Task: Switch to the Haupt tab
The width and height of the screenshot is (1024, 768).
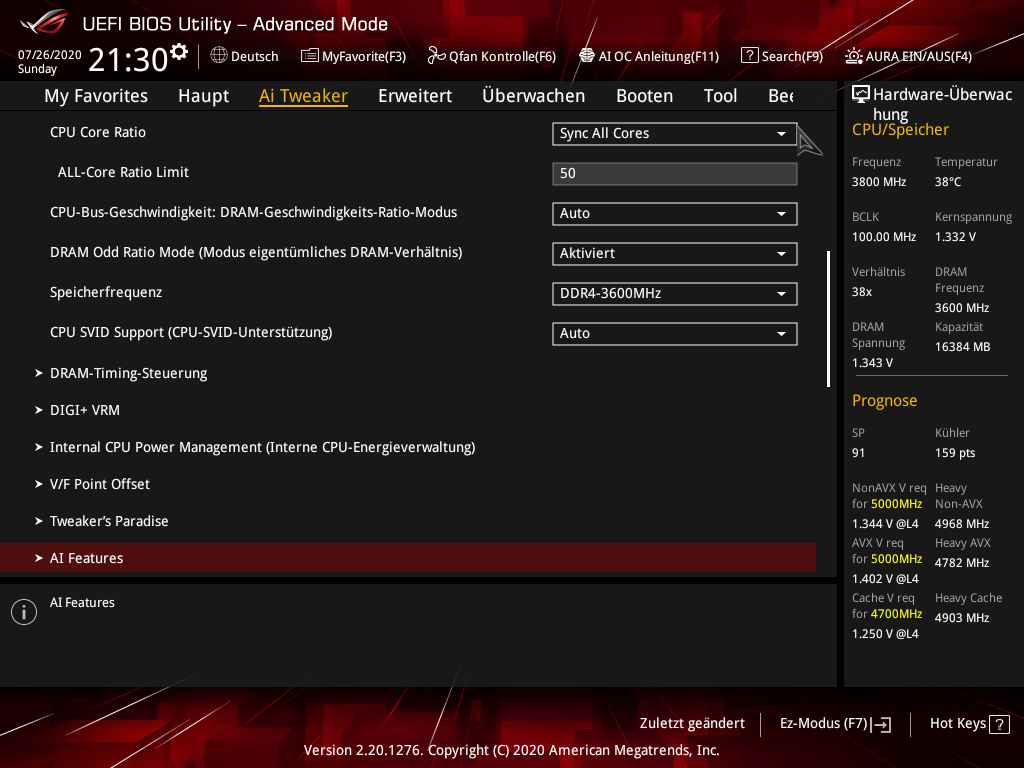Action: 204,96
